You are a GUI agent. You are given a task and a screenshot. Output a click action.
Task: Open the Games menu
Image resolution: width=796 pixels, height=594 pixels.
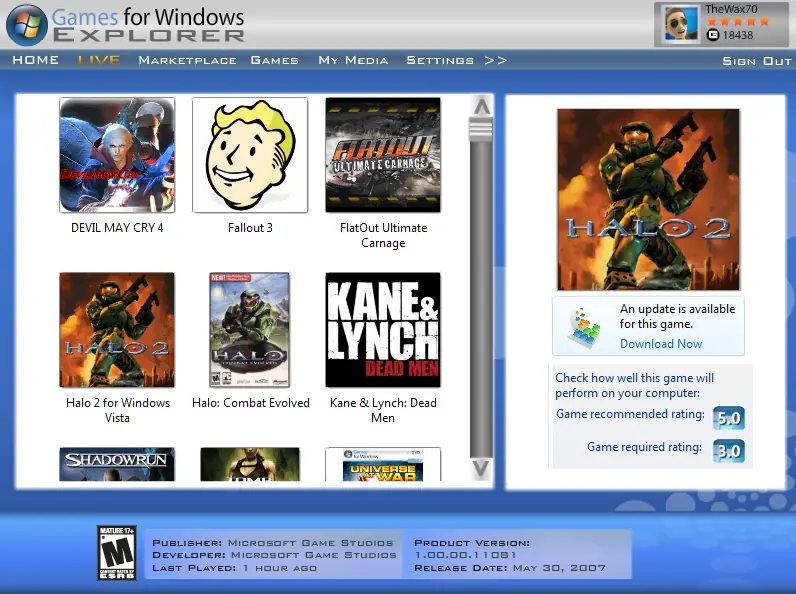click(x=275, y=60)
